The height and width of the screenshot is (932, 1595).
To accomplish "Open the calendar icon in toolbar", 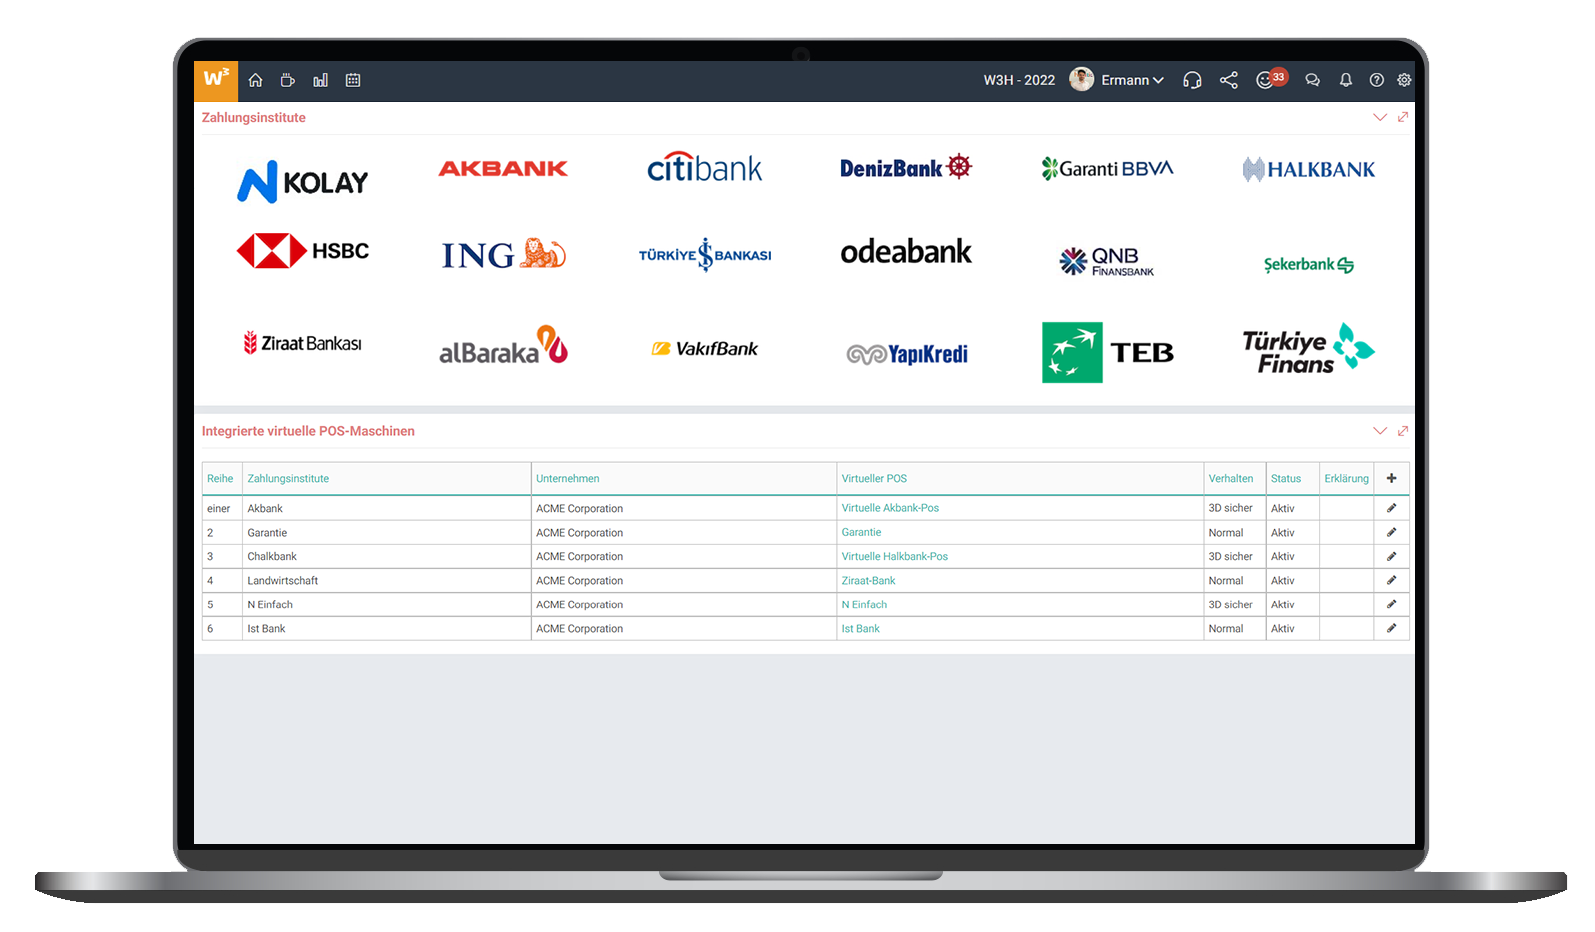I will pos(353,80).
